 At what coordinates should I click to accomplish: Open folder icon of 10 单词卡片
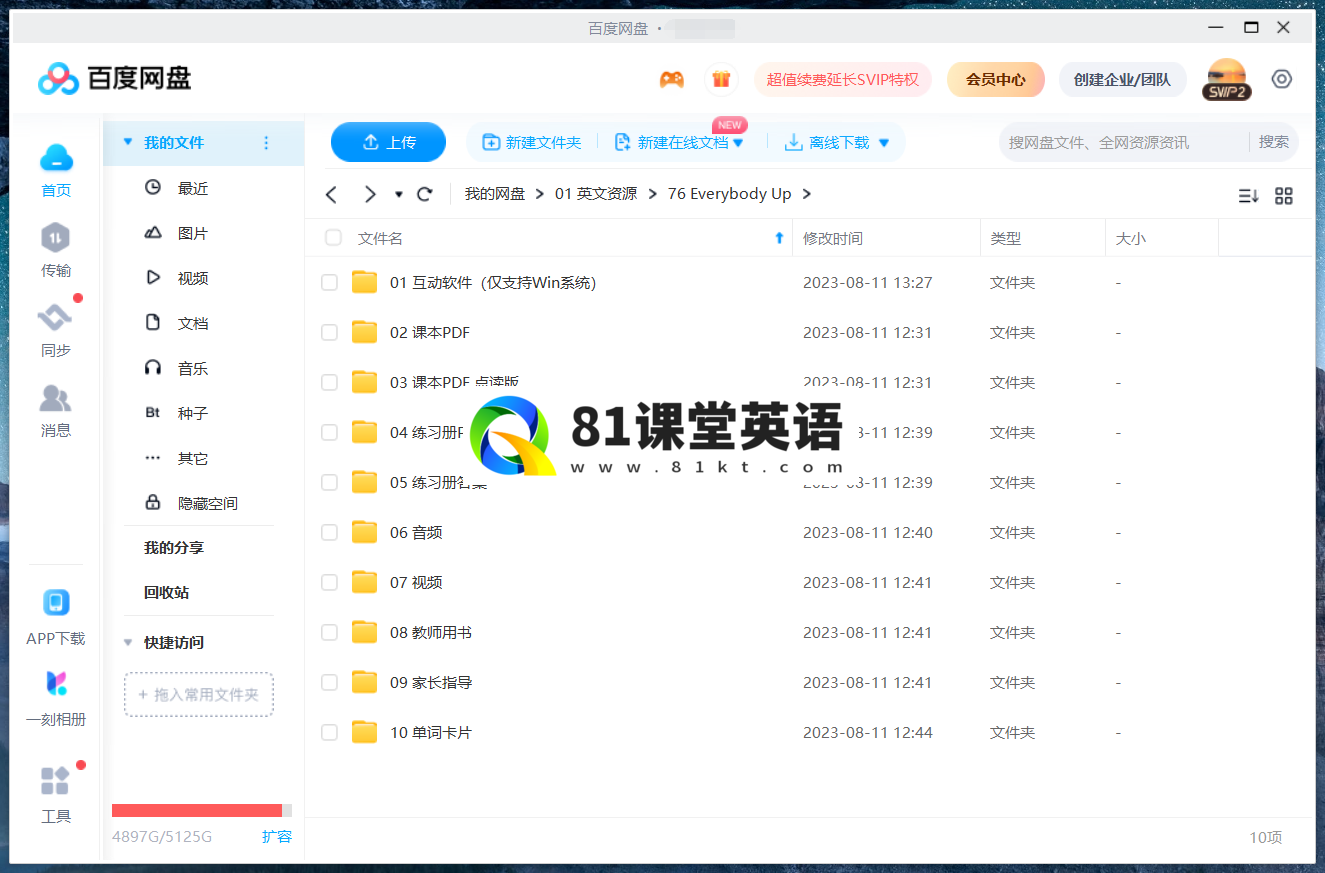click(x=364, y=732)
